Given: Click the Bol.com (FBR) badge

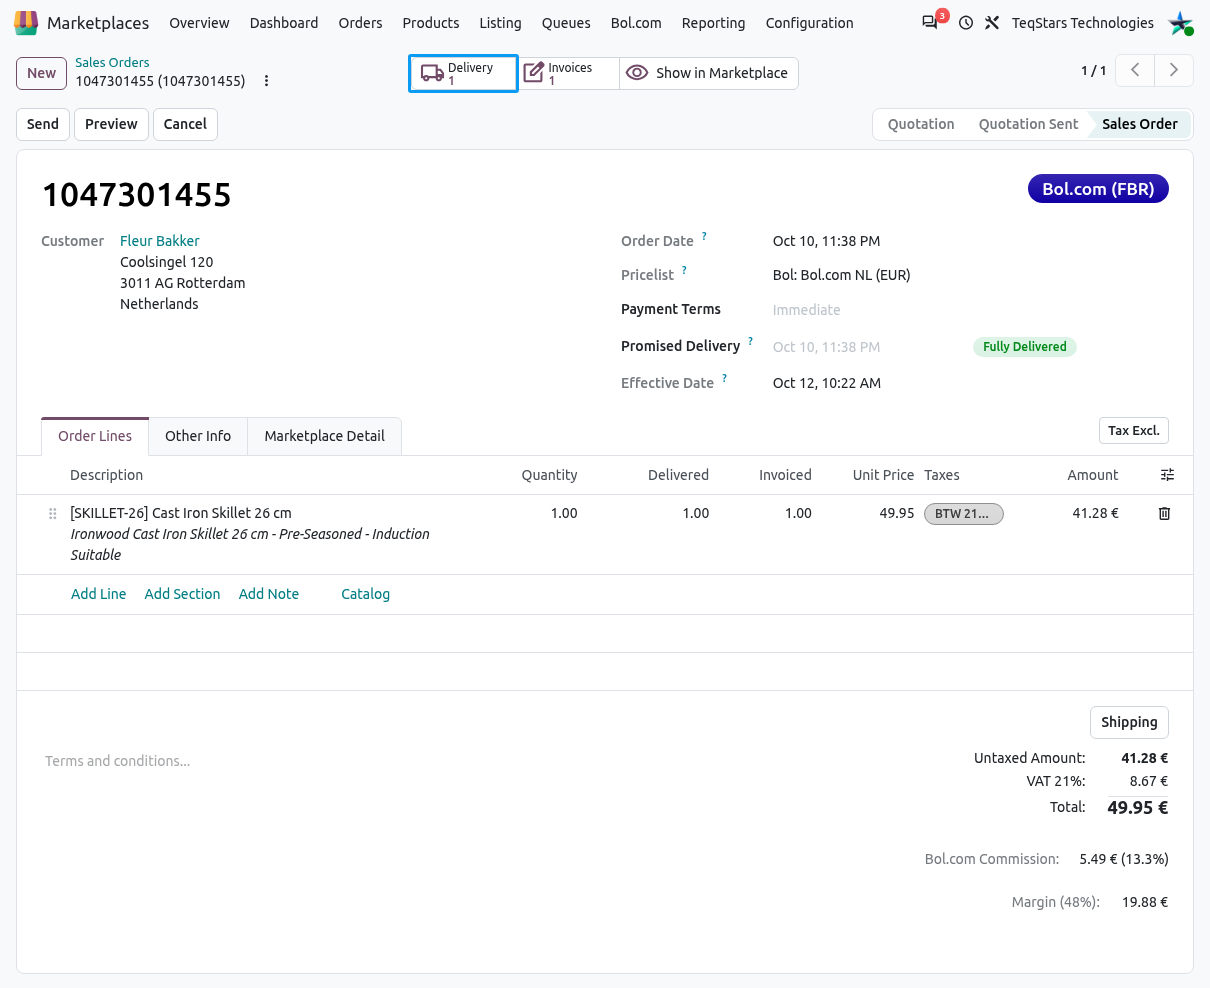Looking at the screenshot, I should [x=1098, y=189].
